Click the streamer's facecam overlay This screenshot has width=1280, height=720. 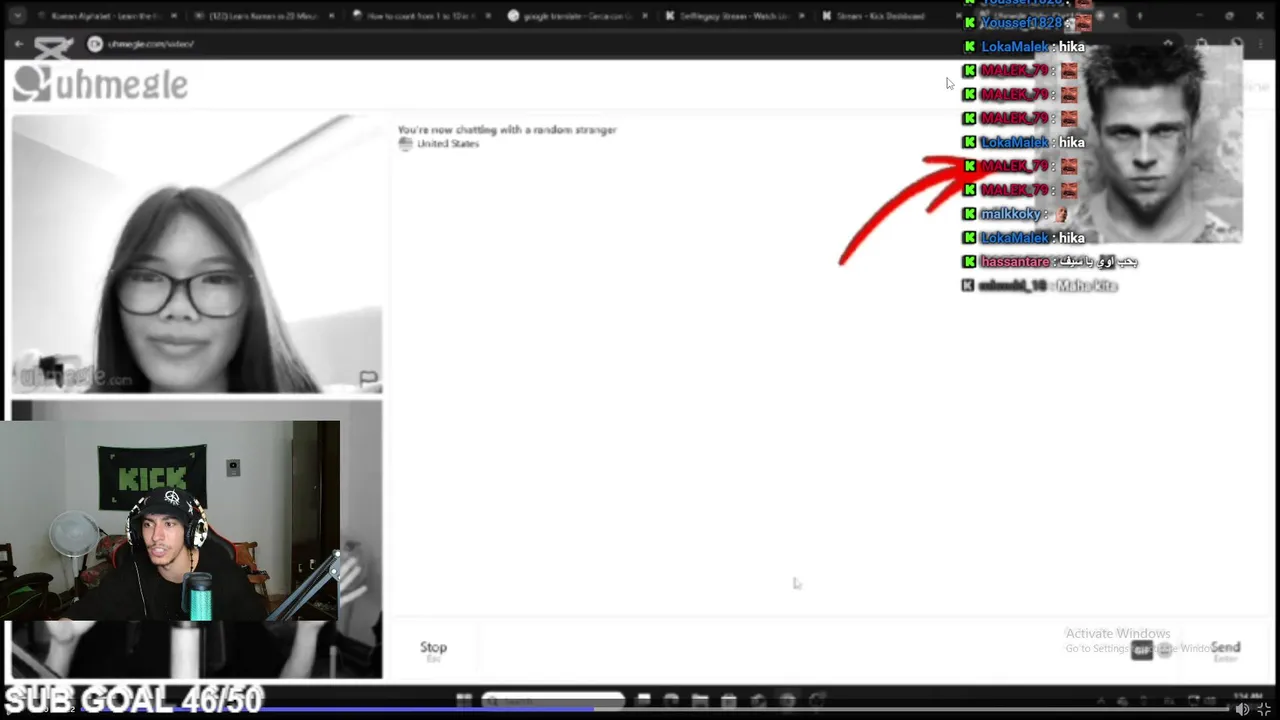point(170,520)
